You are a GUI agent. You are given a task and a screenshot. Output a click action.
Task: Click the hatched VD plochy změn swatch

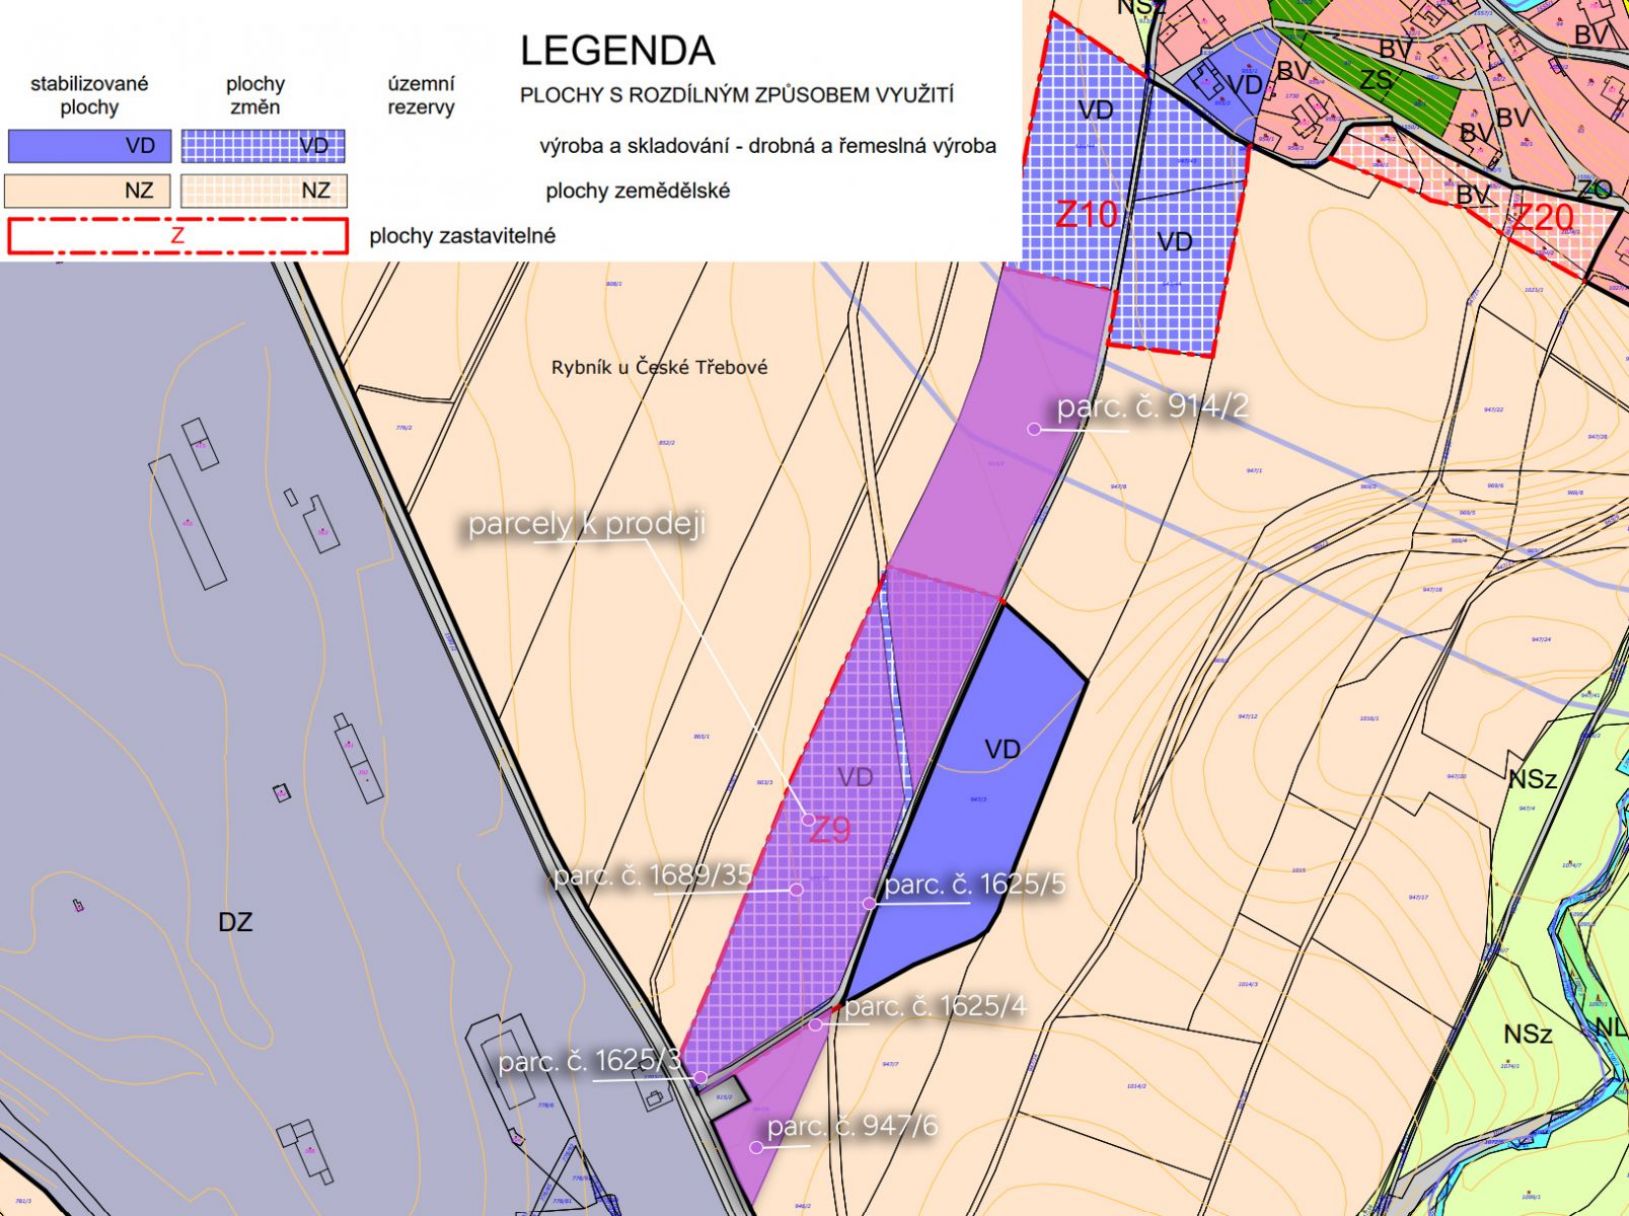263,146
